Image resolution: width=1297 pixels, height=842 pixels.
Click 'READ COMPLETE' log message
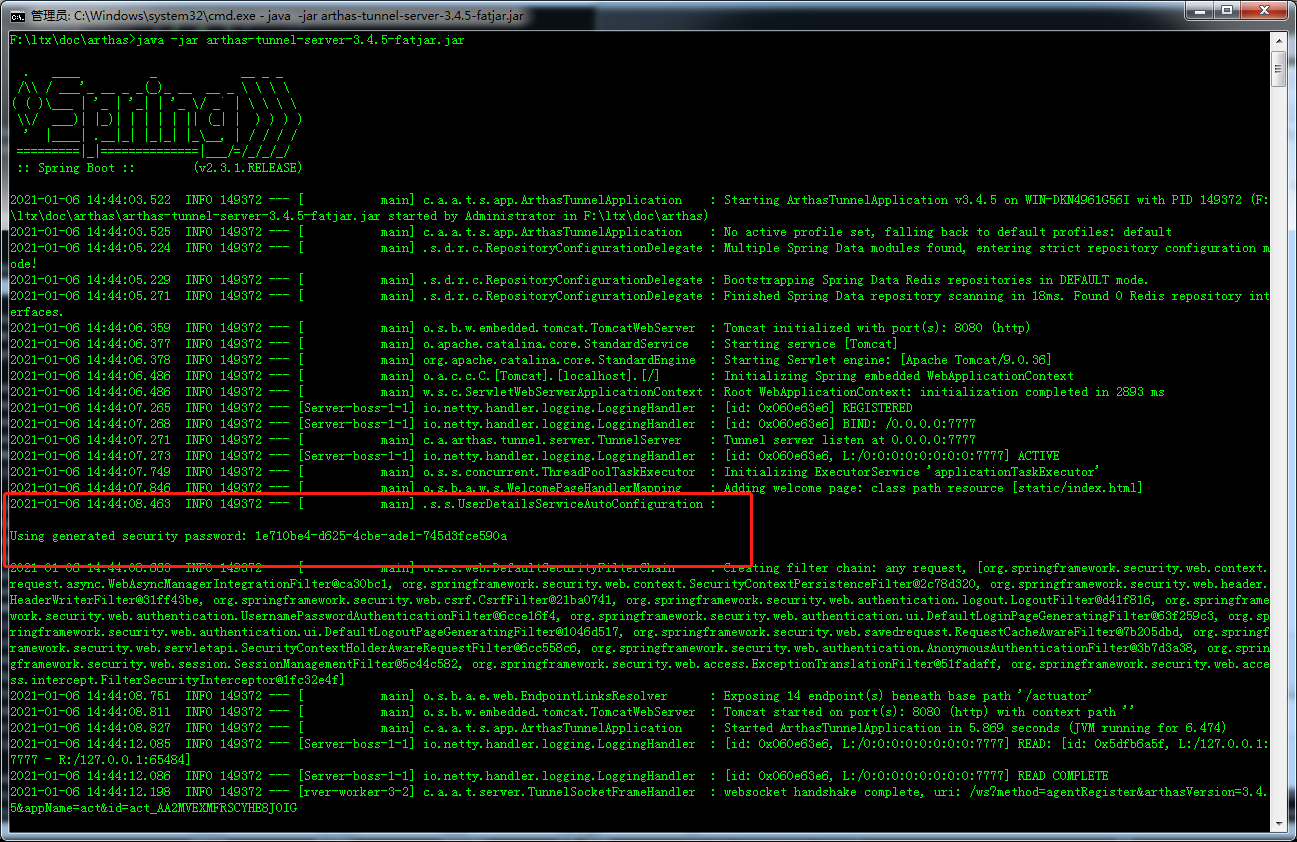point(1062,776)
